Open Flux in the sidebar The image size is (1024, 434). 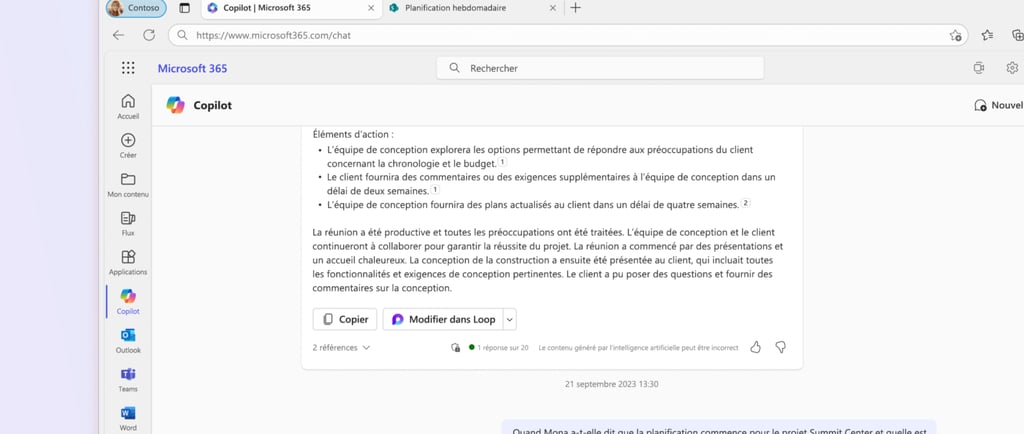[128, 223]
